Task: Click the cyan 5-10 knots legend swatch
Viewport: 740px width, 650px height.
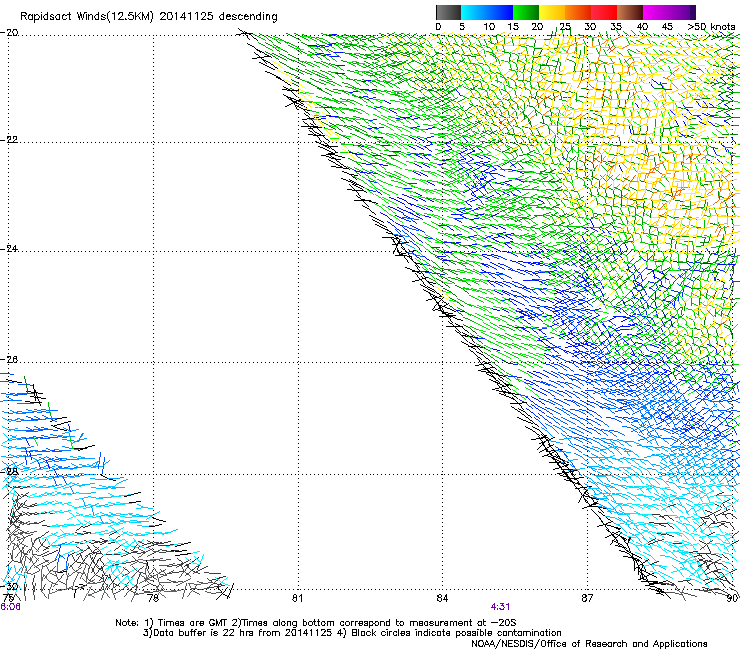Action: [x=474, y=12]
